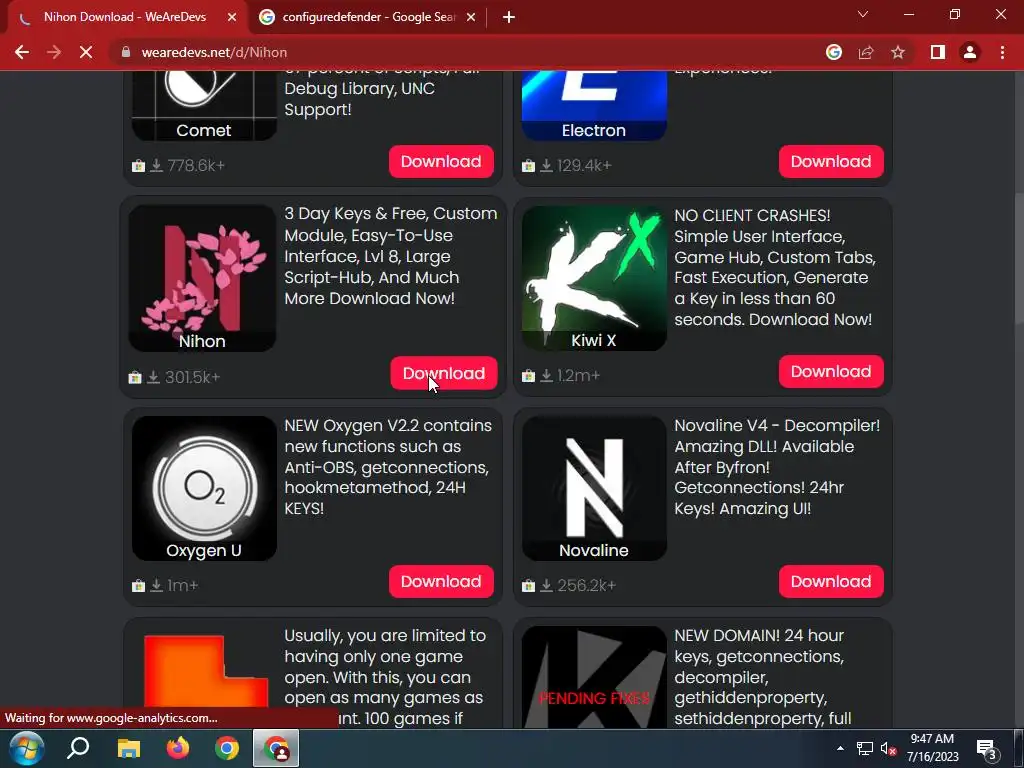This screenshot has height=768, width=1024.
Task: Click the muted volume tray icon
Action: 888,748
